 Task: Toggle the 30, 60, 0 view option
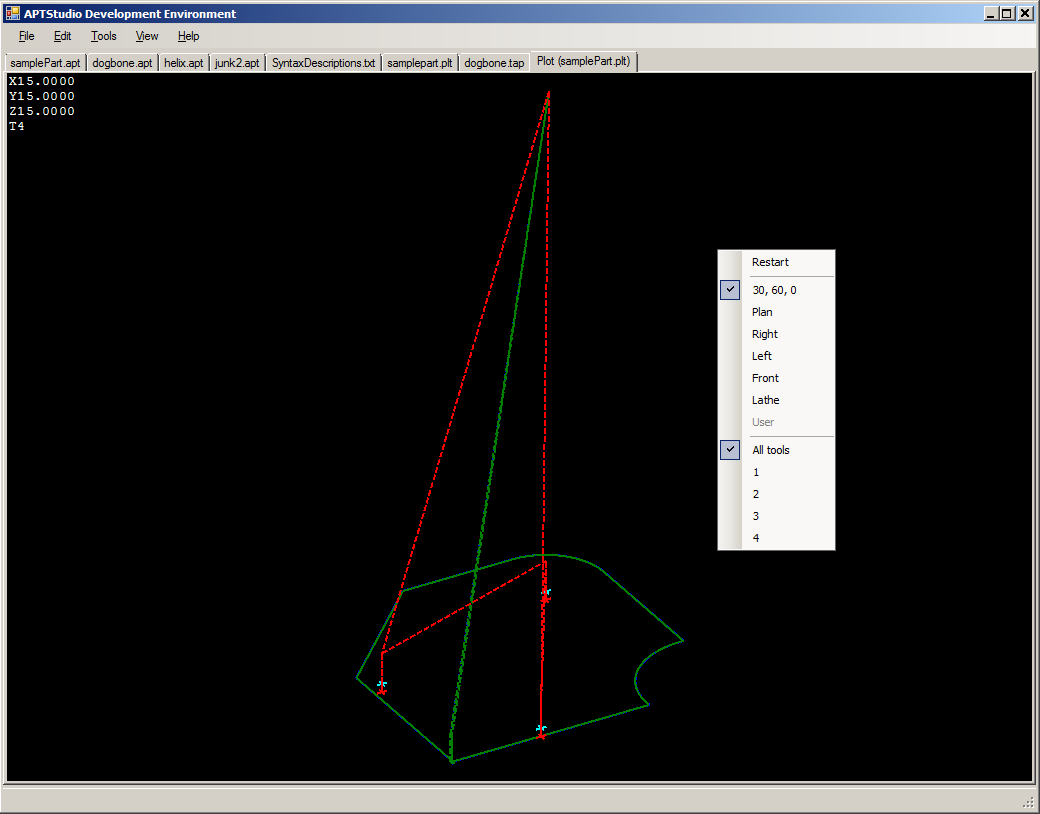(x=776, y=290)
